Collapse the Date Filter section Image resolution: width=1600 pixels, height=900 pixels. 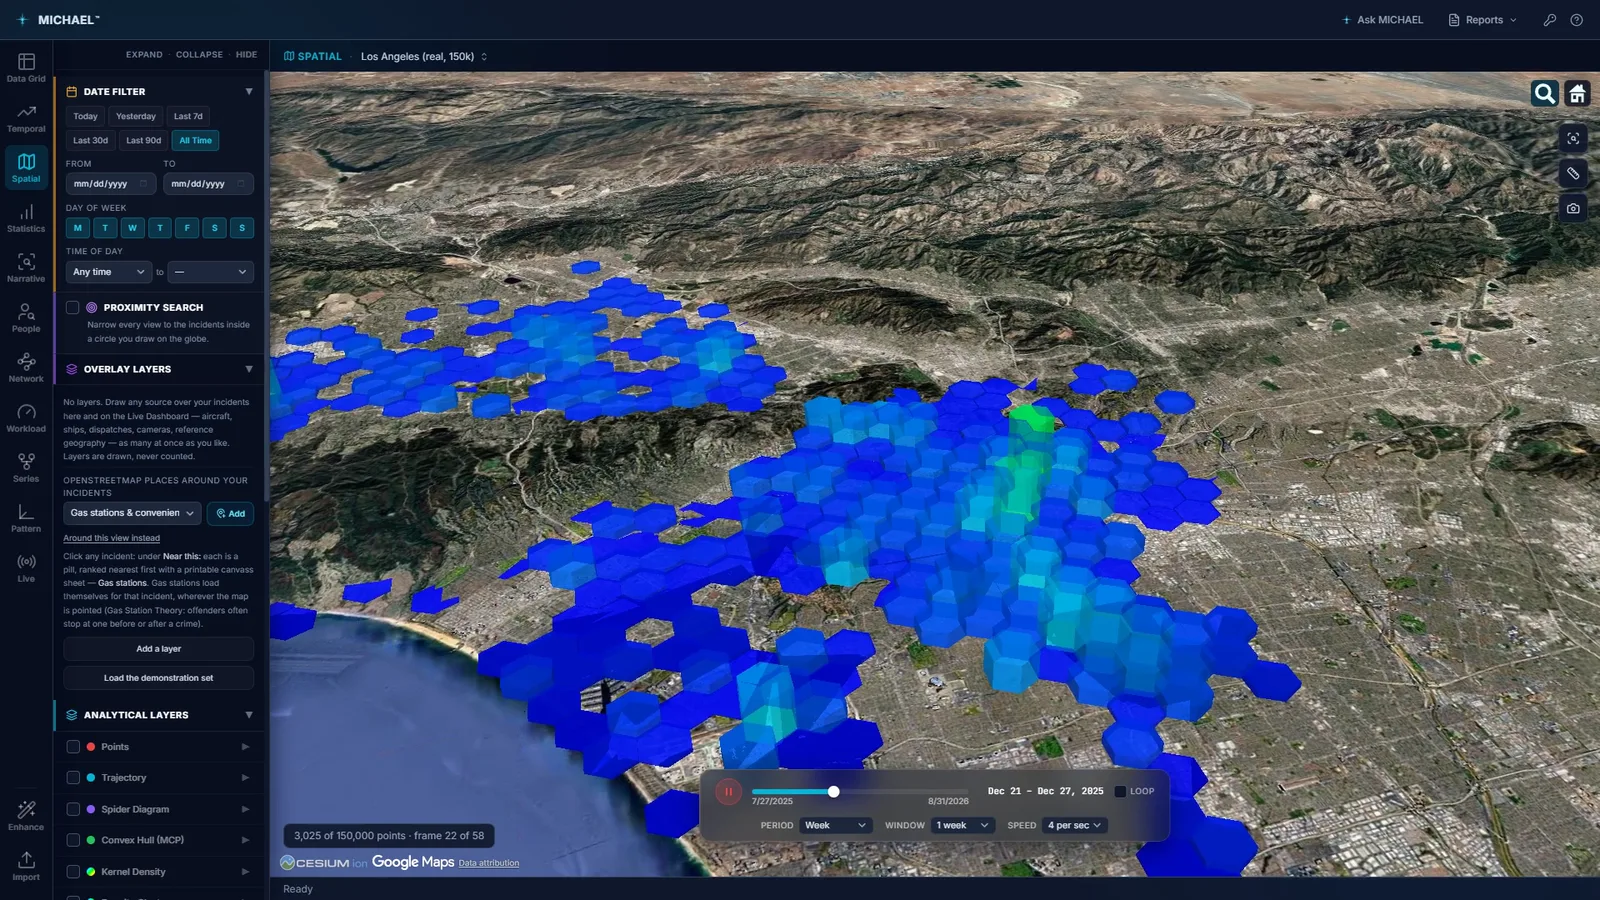[x=249, y=91]
